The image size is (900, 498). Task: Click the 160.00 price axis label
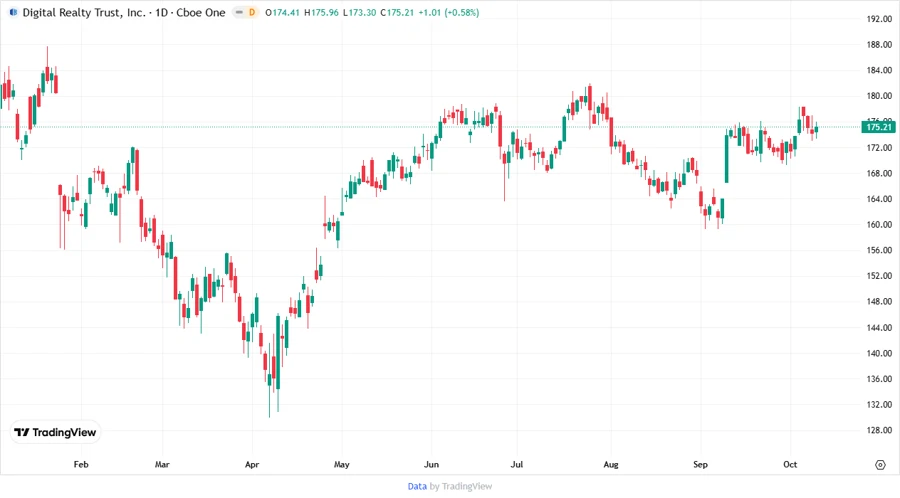[x=879, y=224]
